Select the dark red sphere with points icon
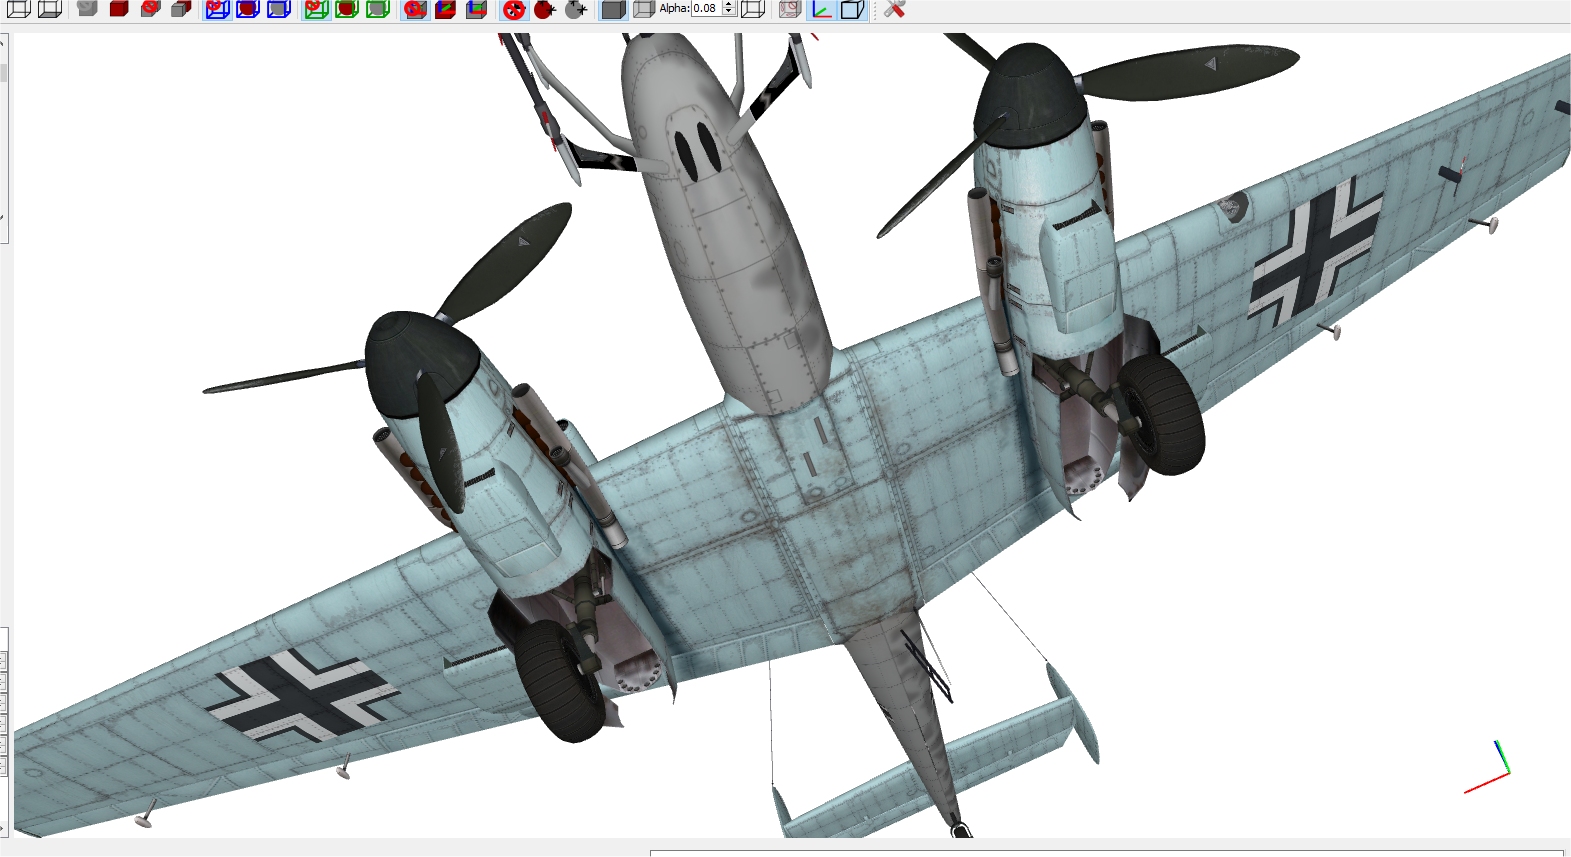 point(545,9)
